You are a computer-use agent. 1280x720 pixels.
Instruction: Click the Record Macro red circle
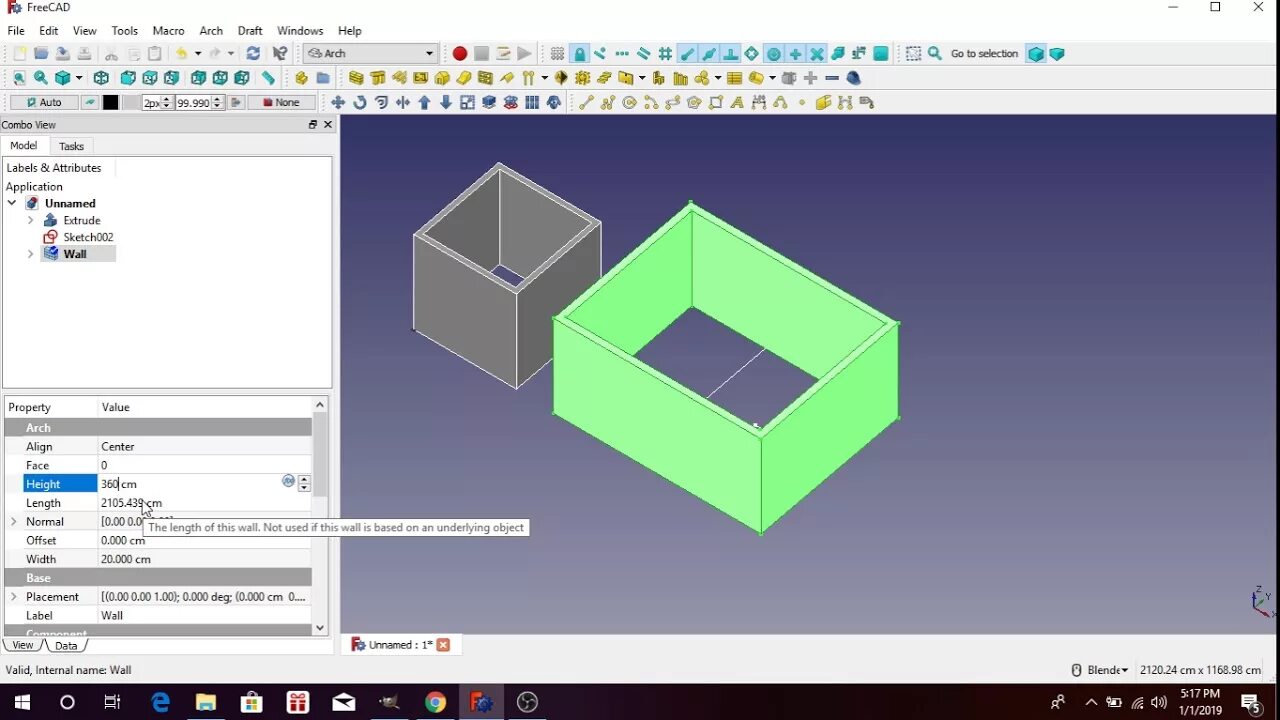[x=459, y=53]
